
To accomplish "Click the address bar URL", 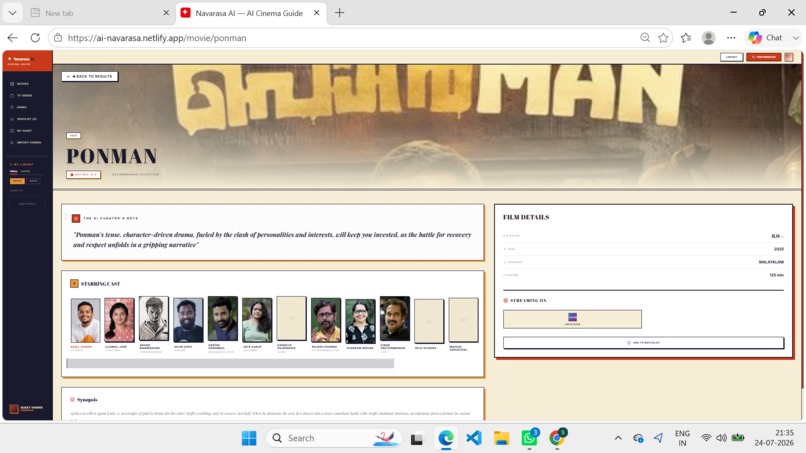I will pos(157,38).
